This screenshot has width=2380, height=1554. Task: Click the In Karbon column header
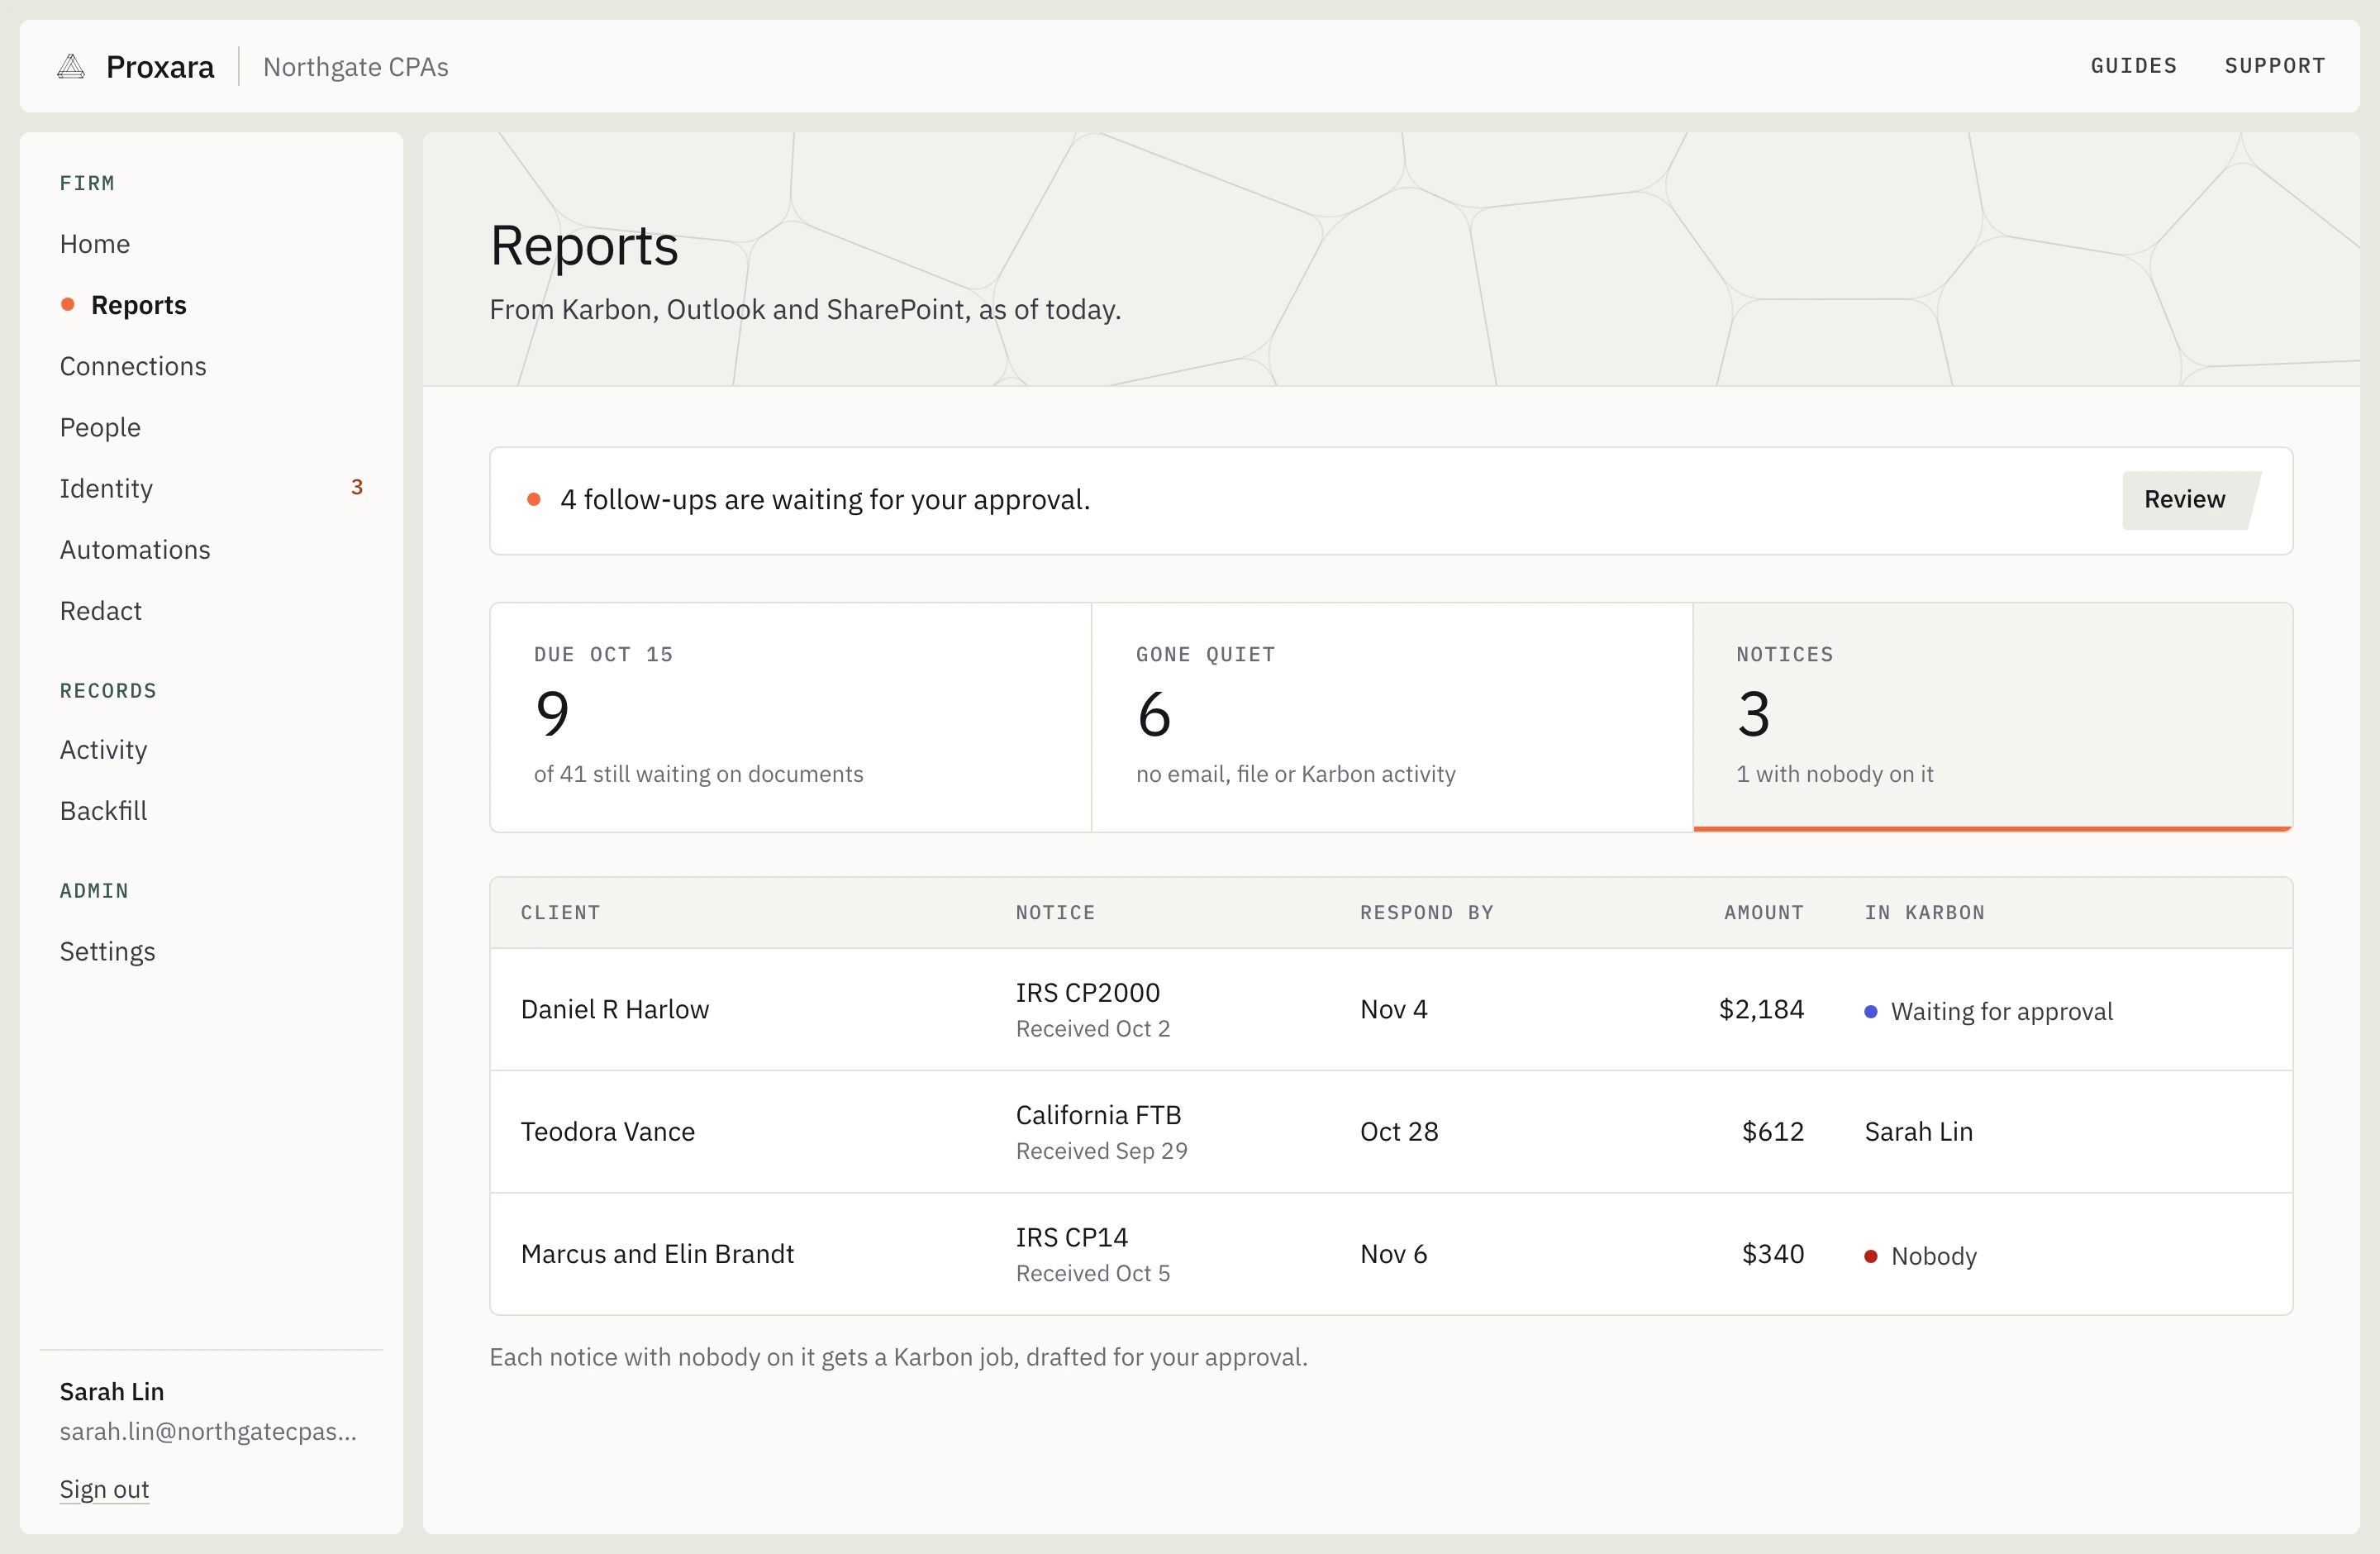click(x=1924, y=912)
